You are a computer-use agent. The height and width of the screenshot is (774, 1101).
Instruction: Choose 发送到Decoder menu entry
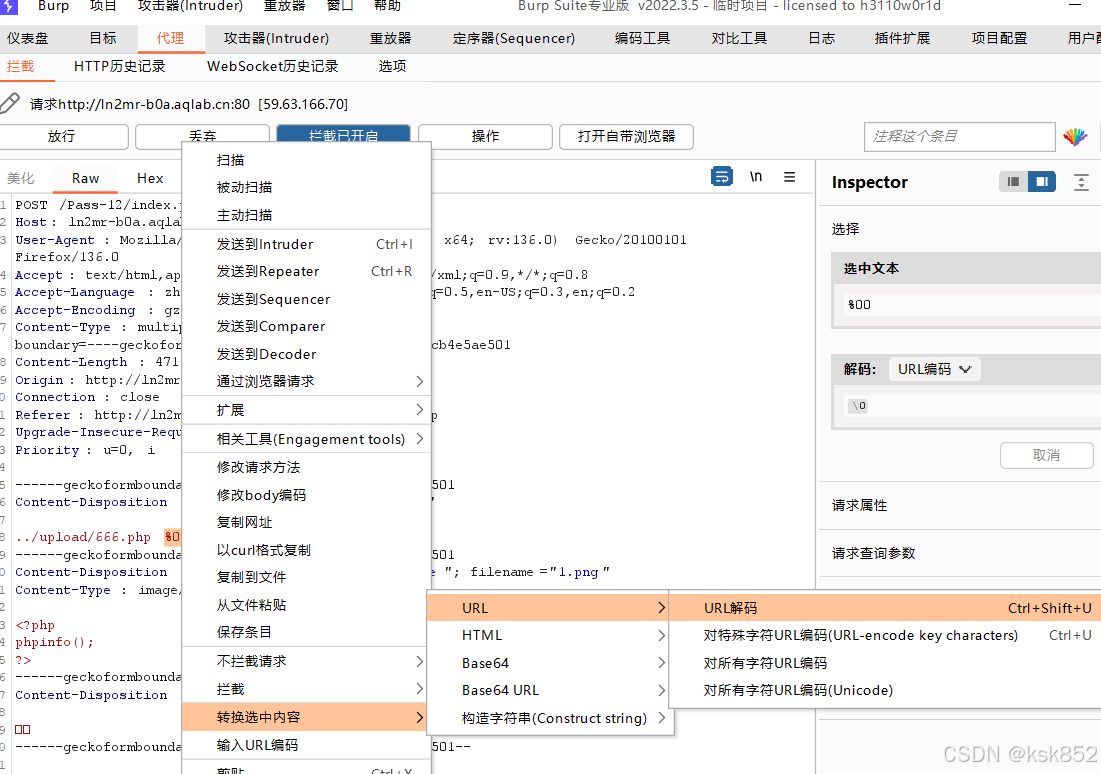point(306,354)
